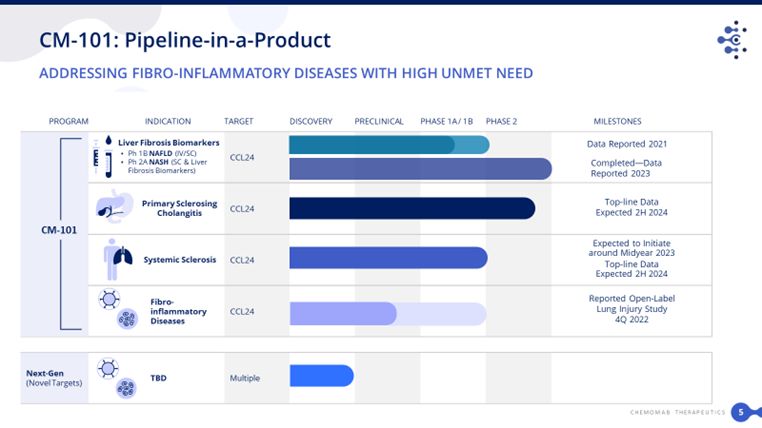Click the Top-line Data Expected 2H 2024 milestone text
The image size is (762, 428).
(630, 207)
